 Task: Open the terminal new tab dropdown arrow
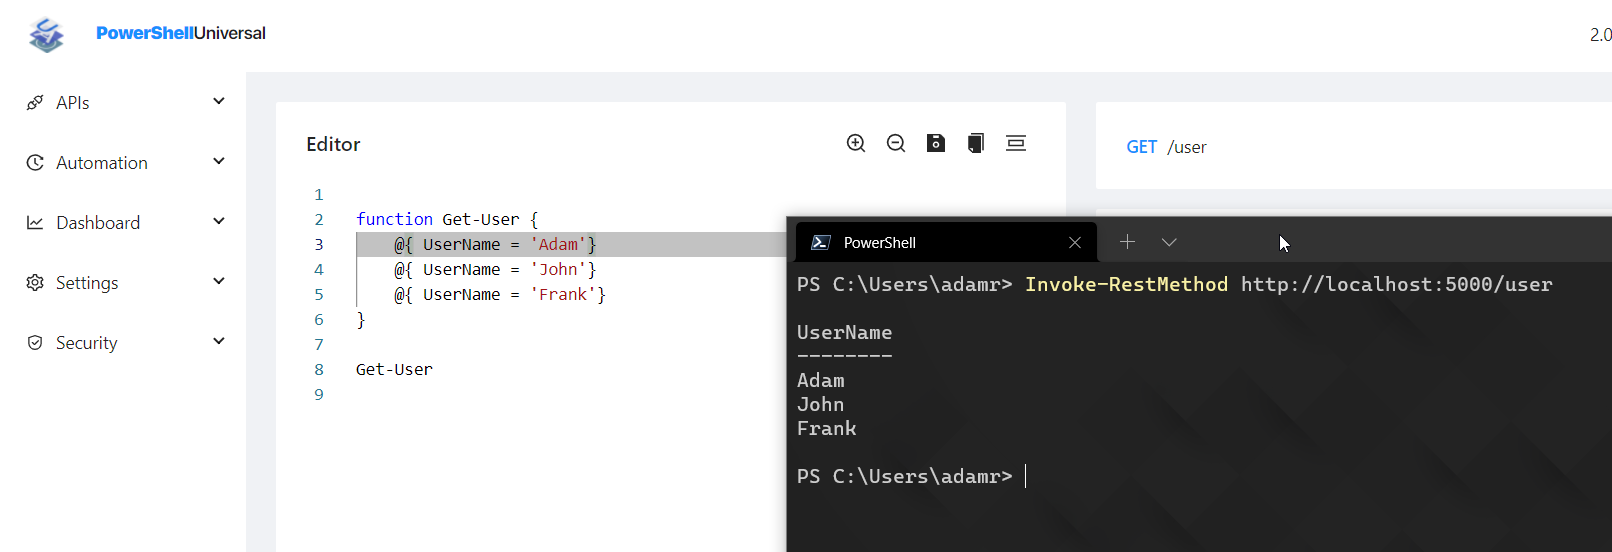click(1169, 242)
